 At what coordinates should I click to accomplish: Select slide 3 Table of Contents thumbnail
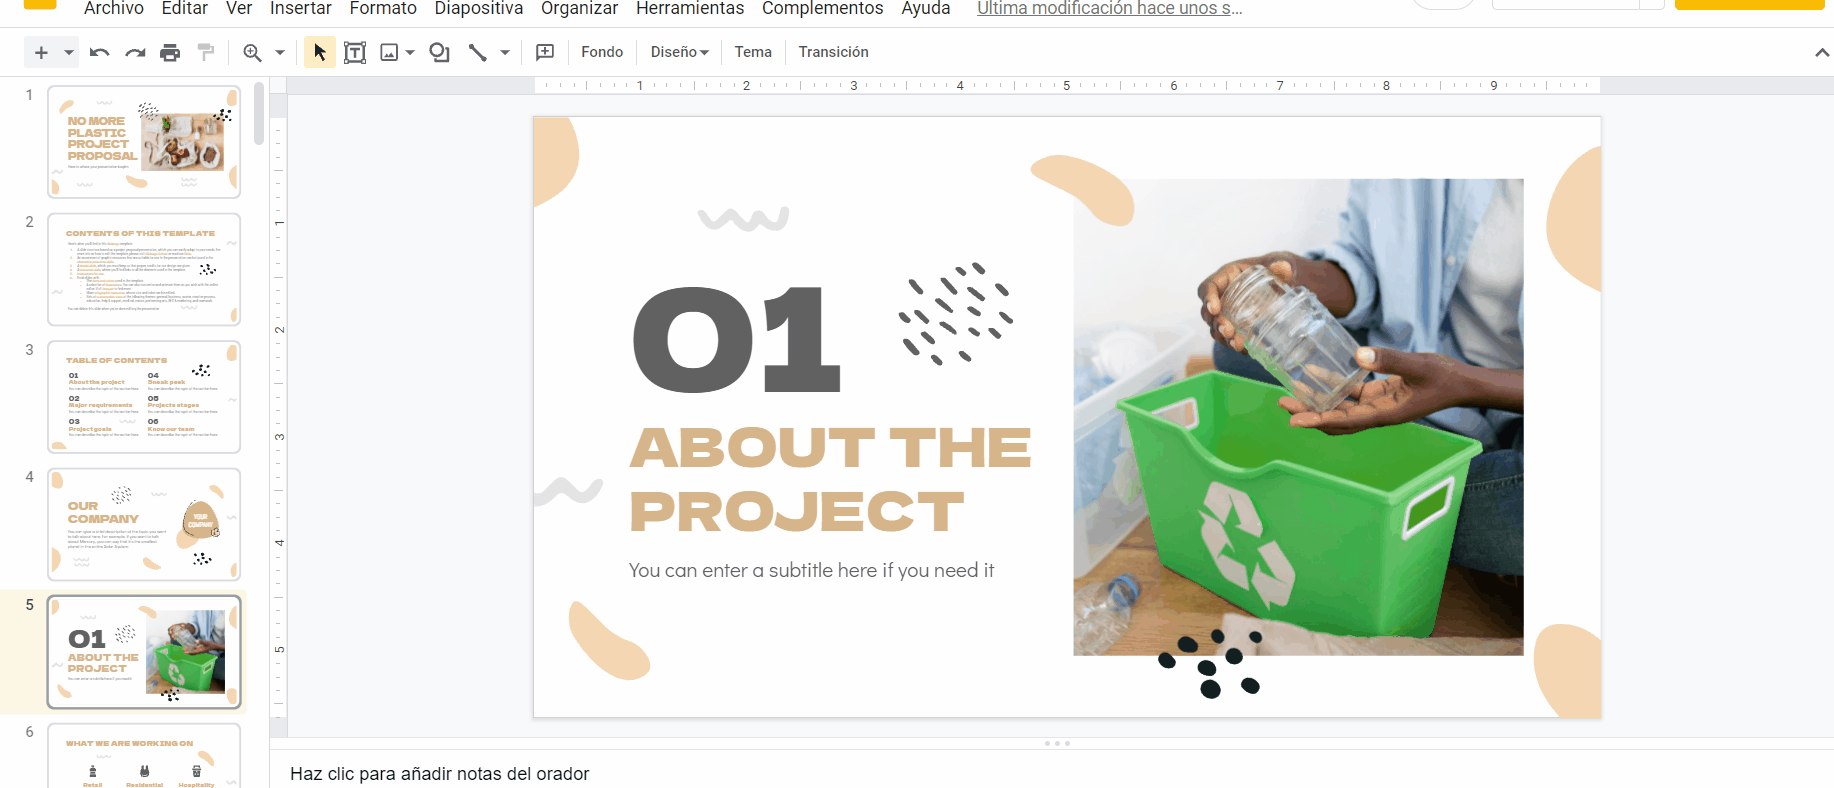144,397
